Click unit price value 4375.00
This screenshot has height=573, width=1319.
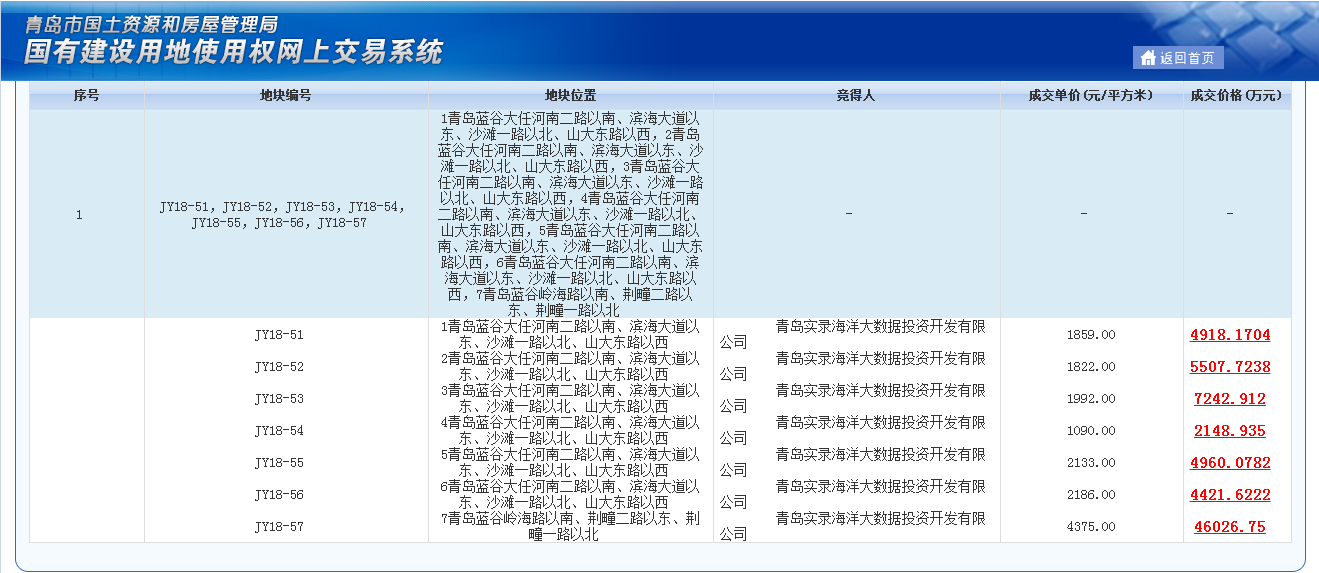(x=1091, y=527)
